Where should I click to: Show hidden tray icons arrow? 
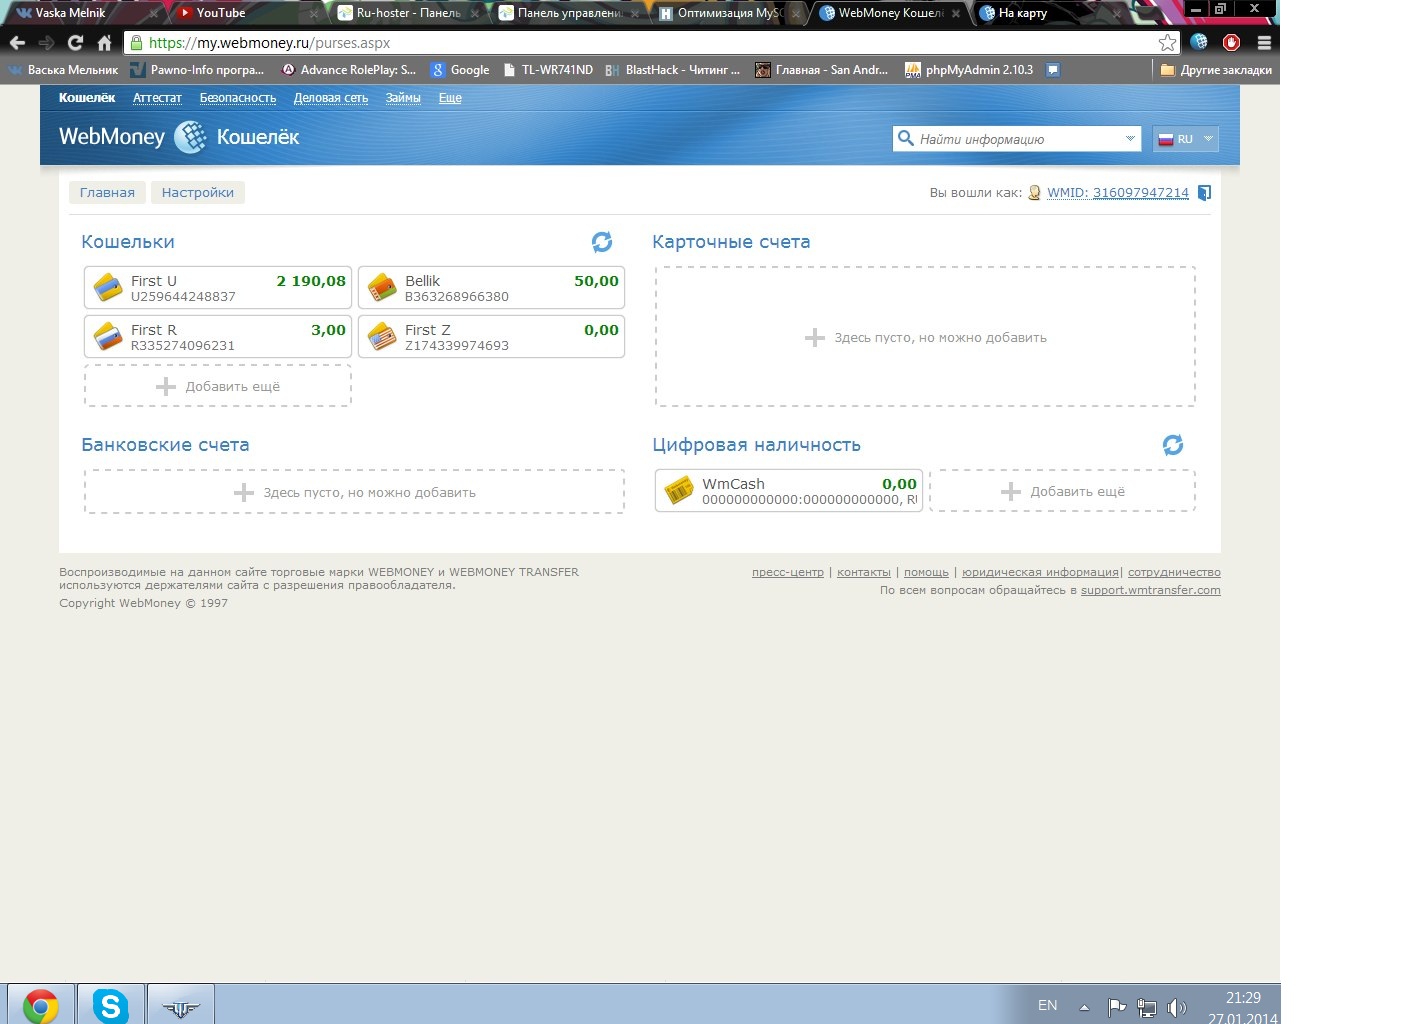pyautogui.click(x=1084, y=1007)
